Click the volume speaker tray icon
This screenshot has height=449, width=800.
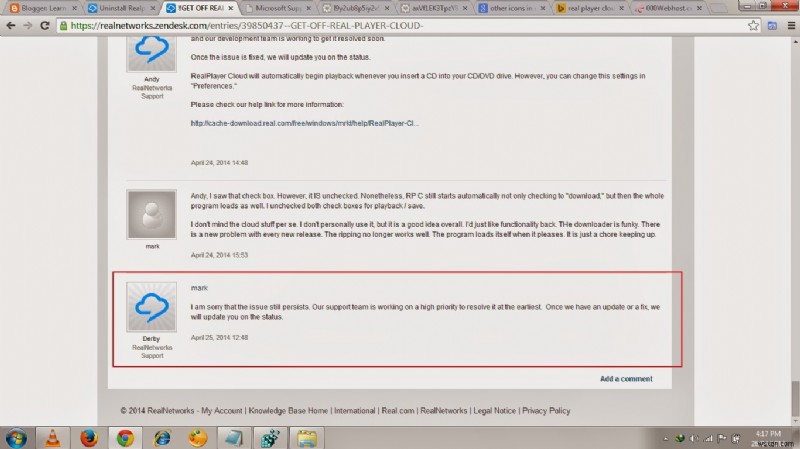coord(693,438)
